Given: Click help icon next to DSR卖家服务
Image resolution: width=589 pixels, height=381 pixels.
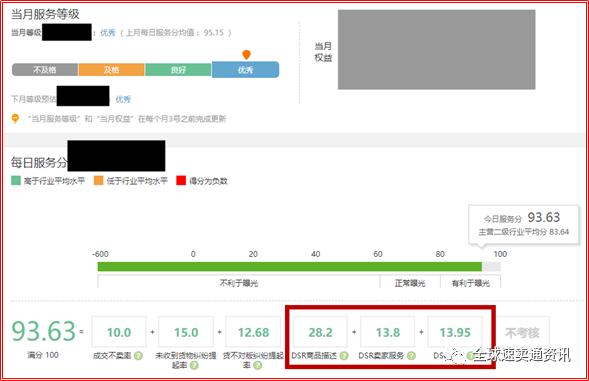Looking at the screenshot, I should tap(411, 355).
